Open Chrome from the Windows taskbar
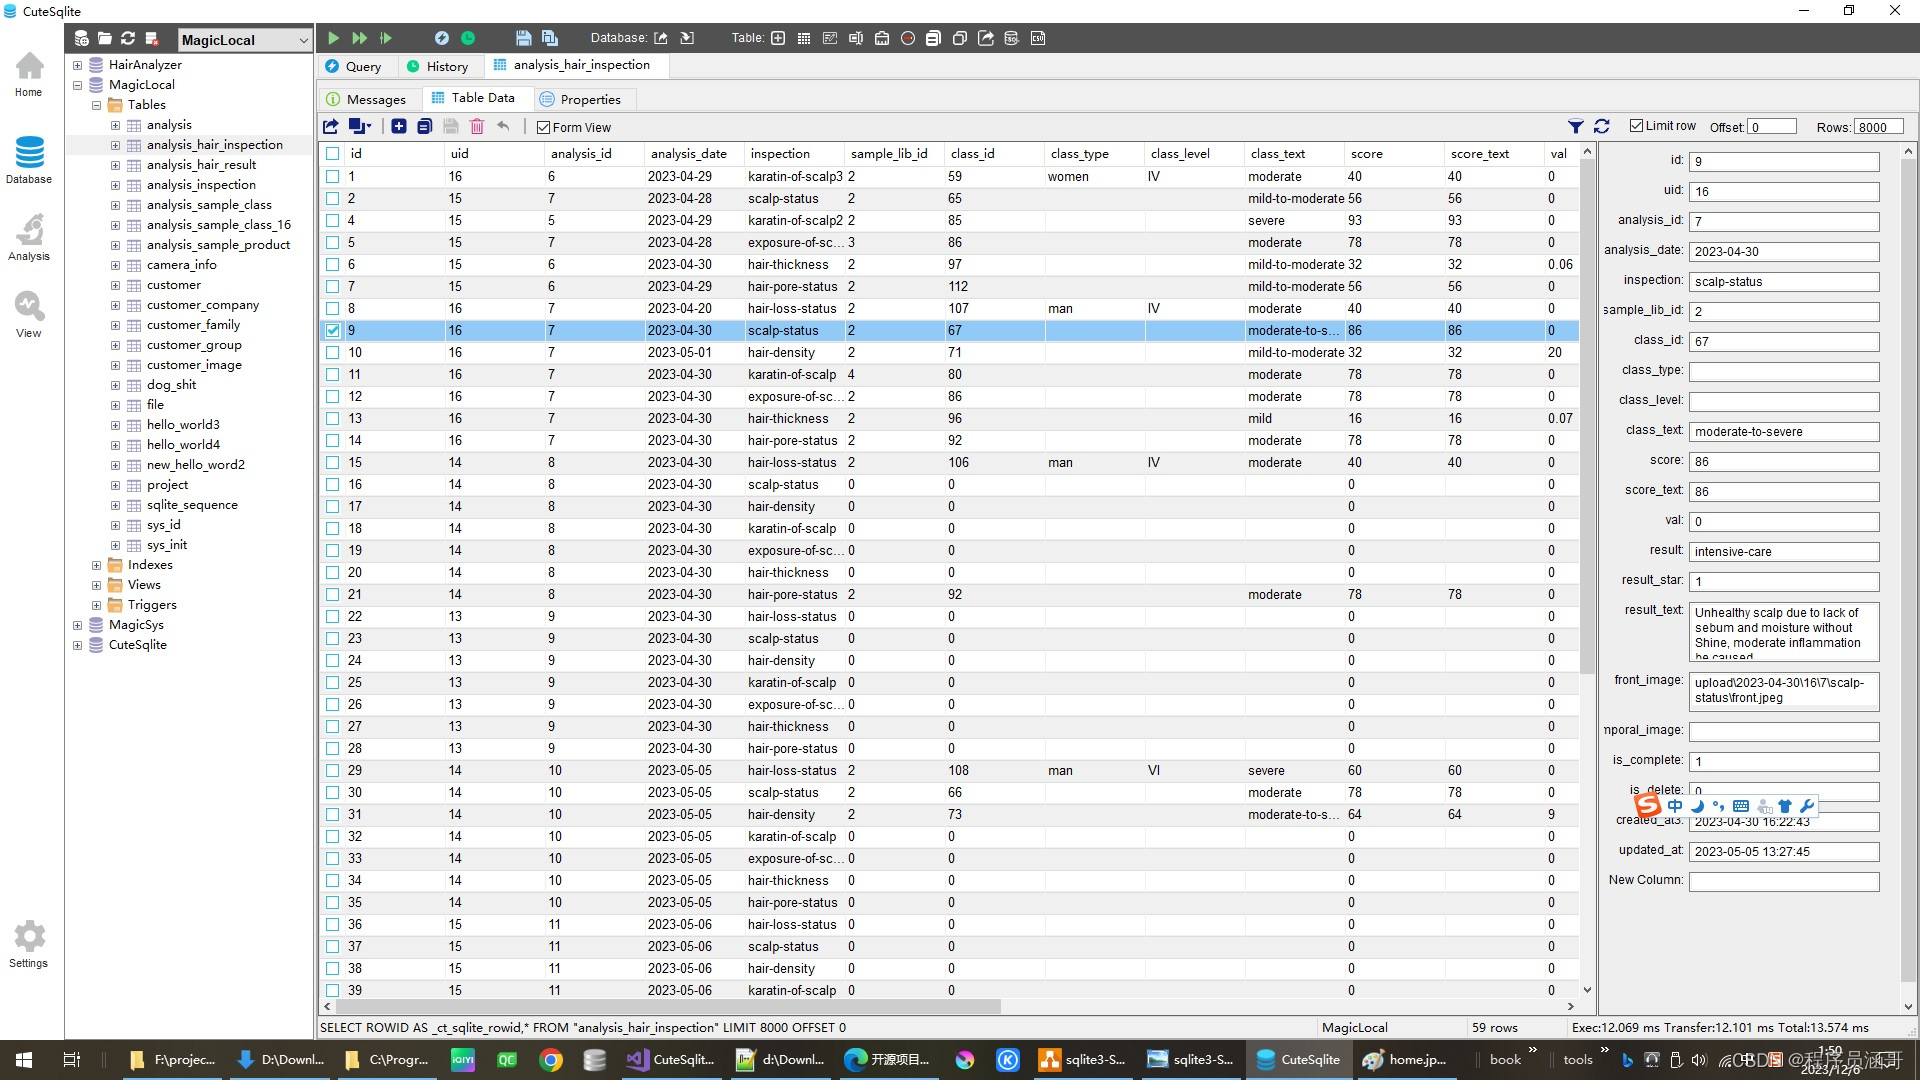The width and height of the screenshot is (1920, 1080). (x=551, y=1060)
